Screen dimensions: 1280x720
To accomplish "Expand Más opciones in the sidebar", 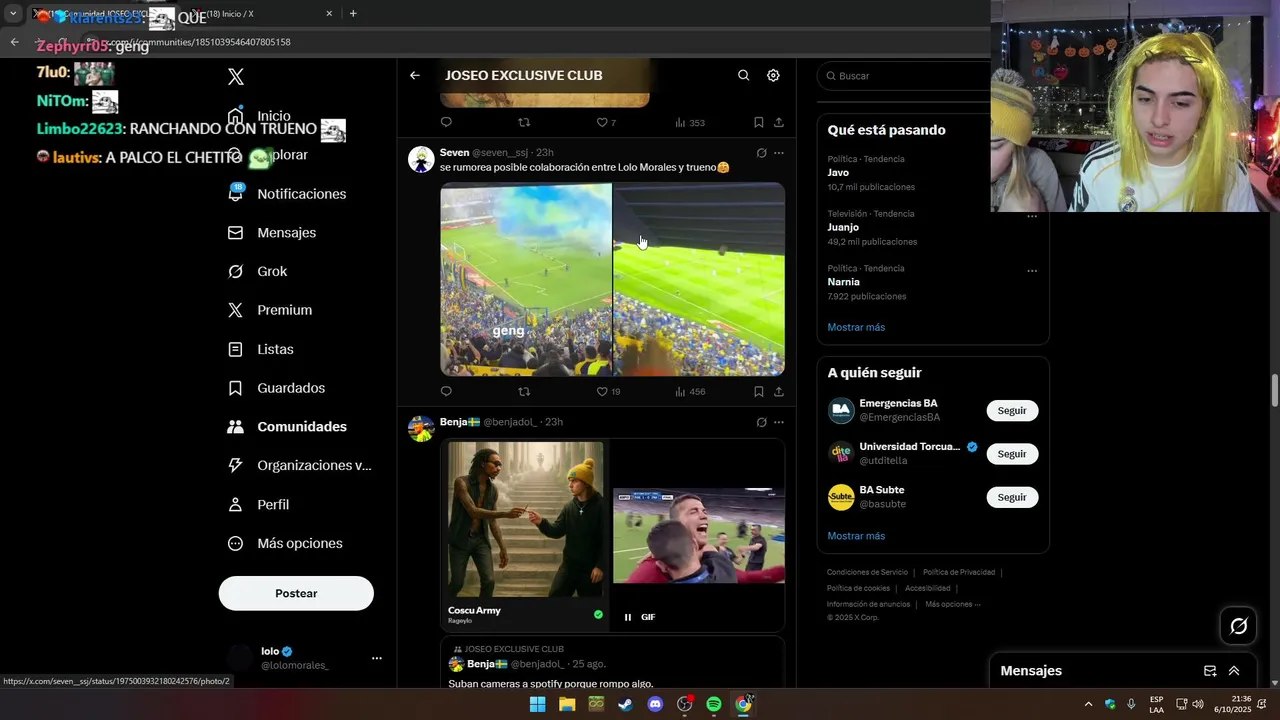I will pos(285,543).
